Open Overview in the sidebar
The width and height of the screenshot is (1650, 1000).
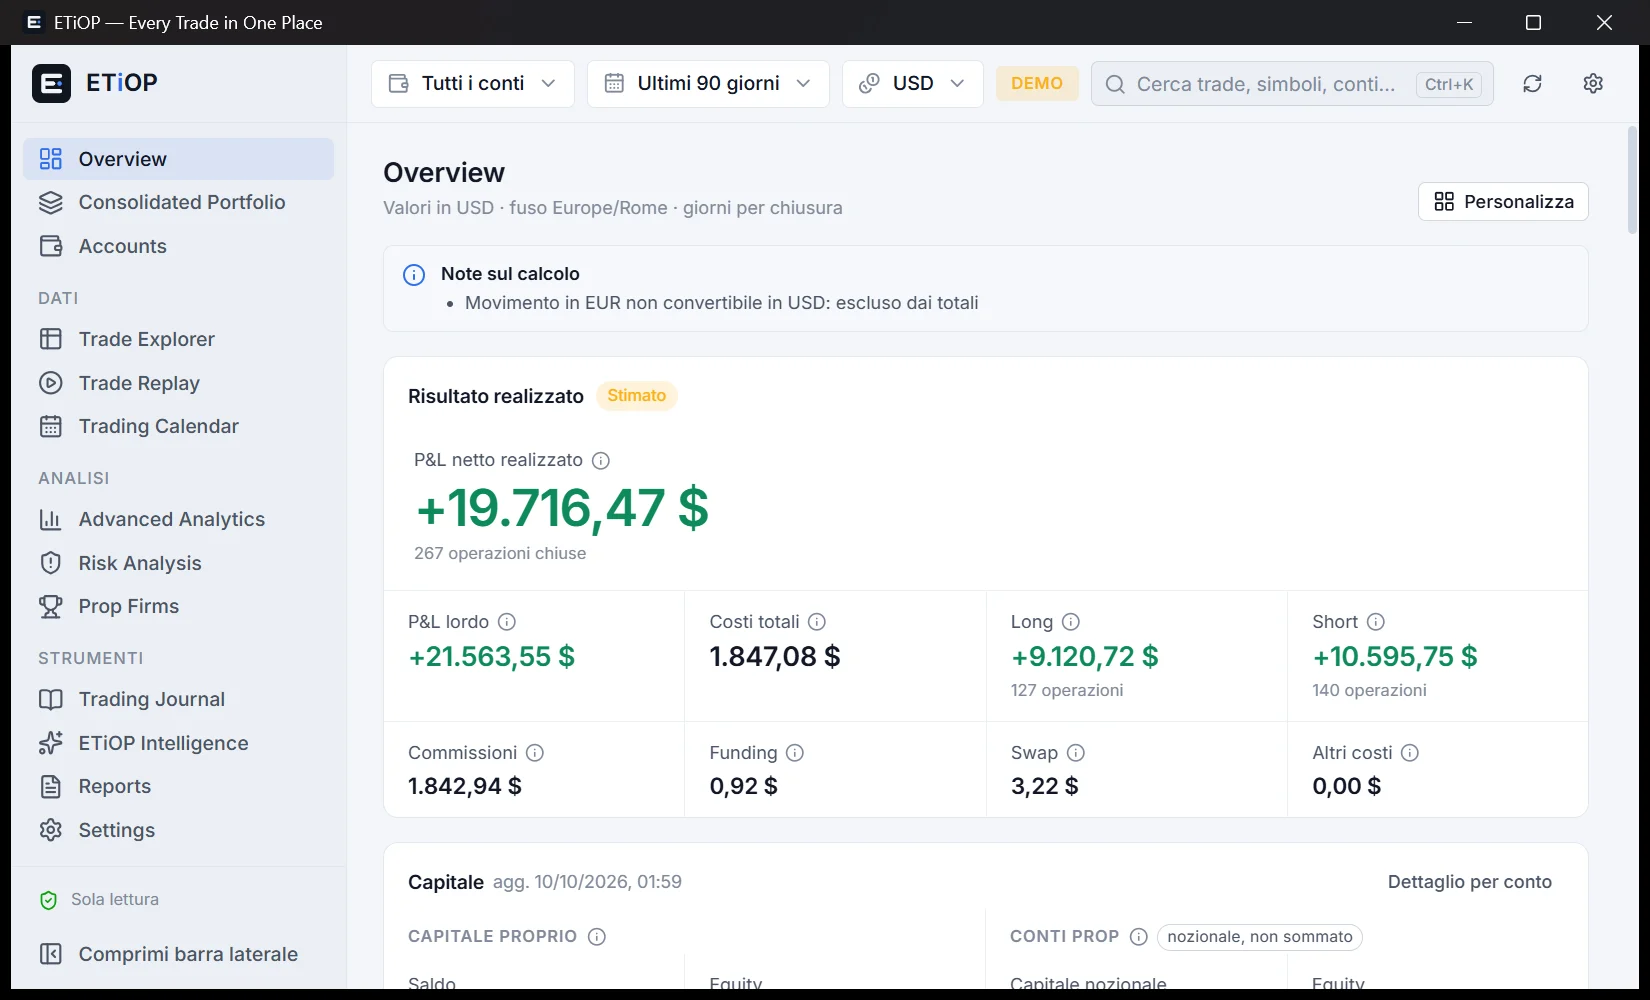(x=178, y=159)
